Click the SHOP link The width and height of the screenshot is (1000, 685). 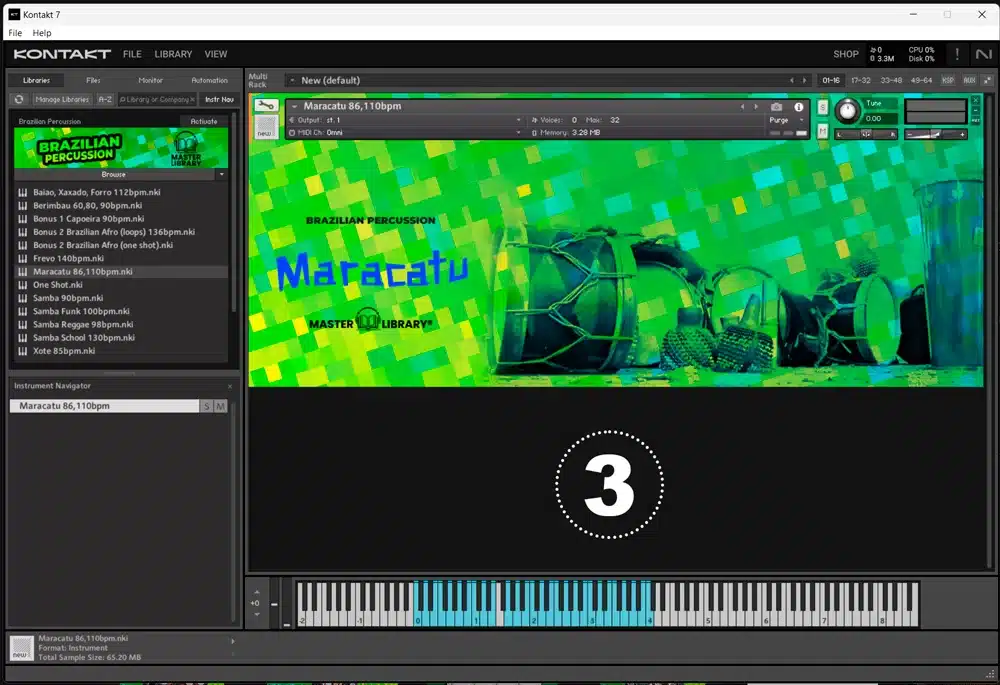pyautogui.click(x=846, y=54)
